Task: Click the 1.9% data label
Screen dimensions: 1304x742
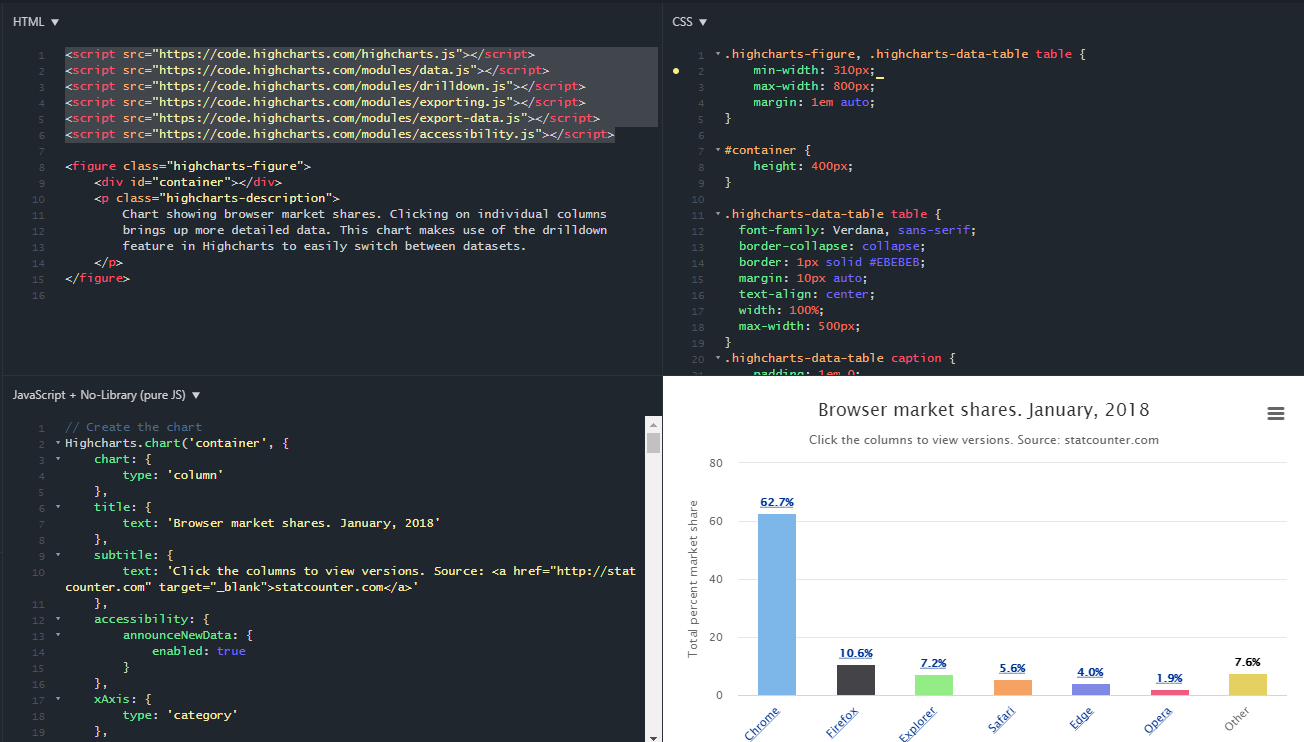Action: 1170,678
